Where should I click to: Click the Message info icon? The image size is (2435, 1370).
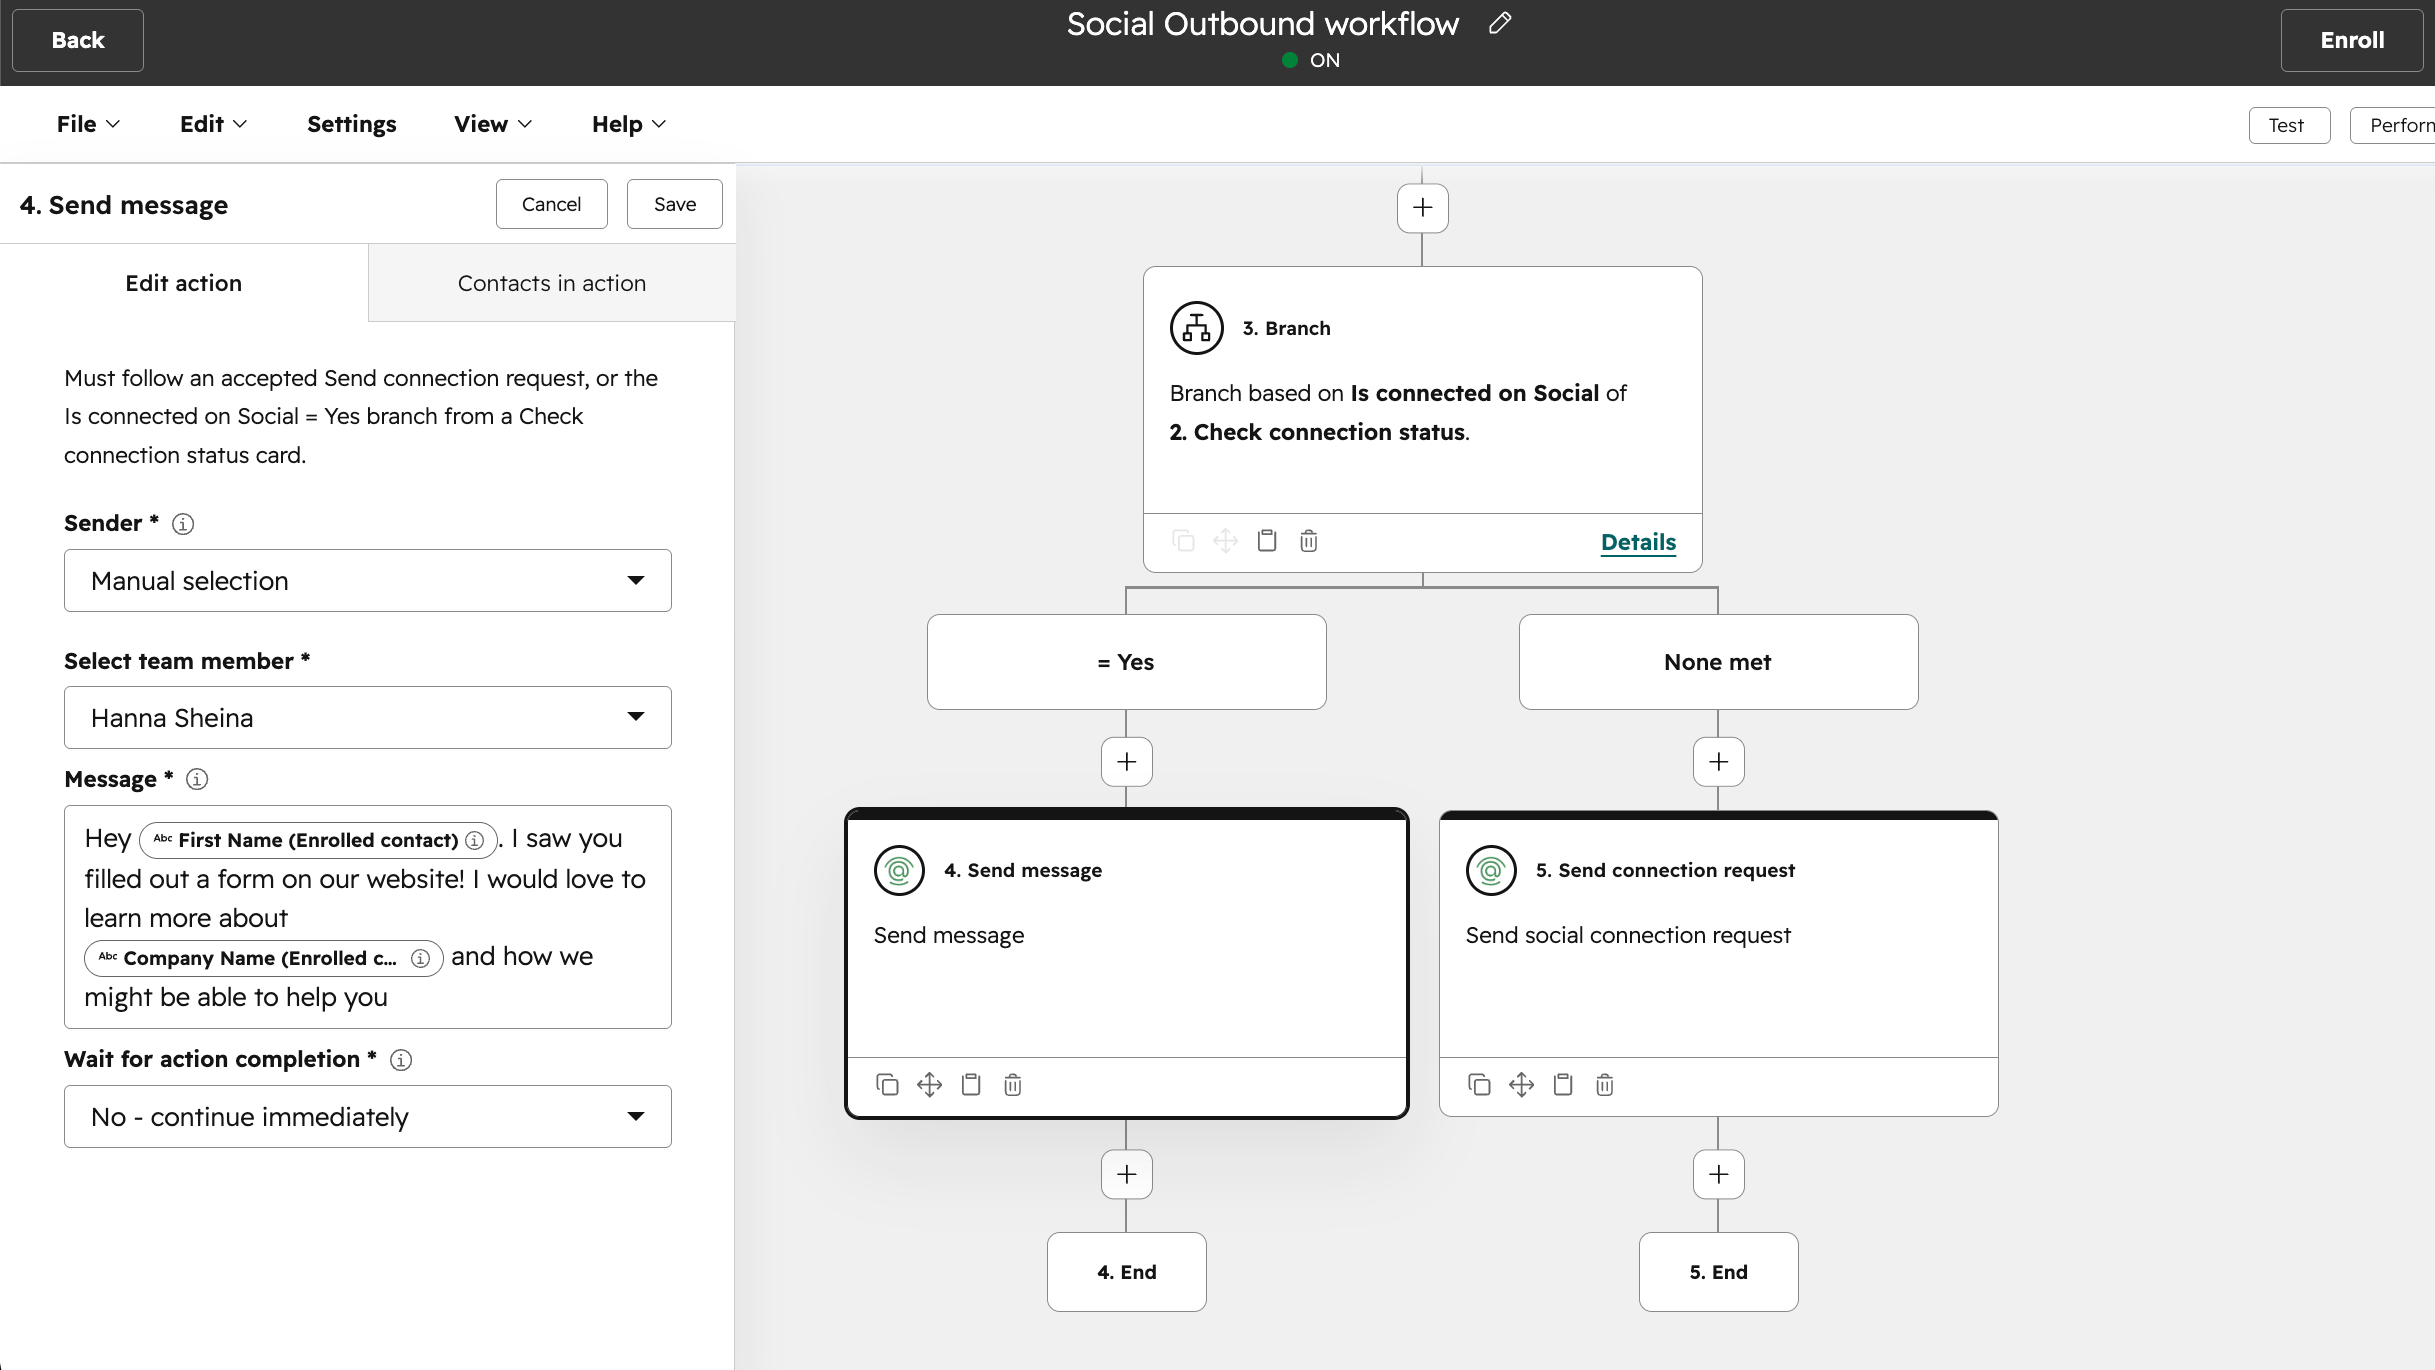click(197, 779)
